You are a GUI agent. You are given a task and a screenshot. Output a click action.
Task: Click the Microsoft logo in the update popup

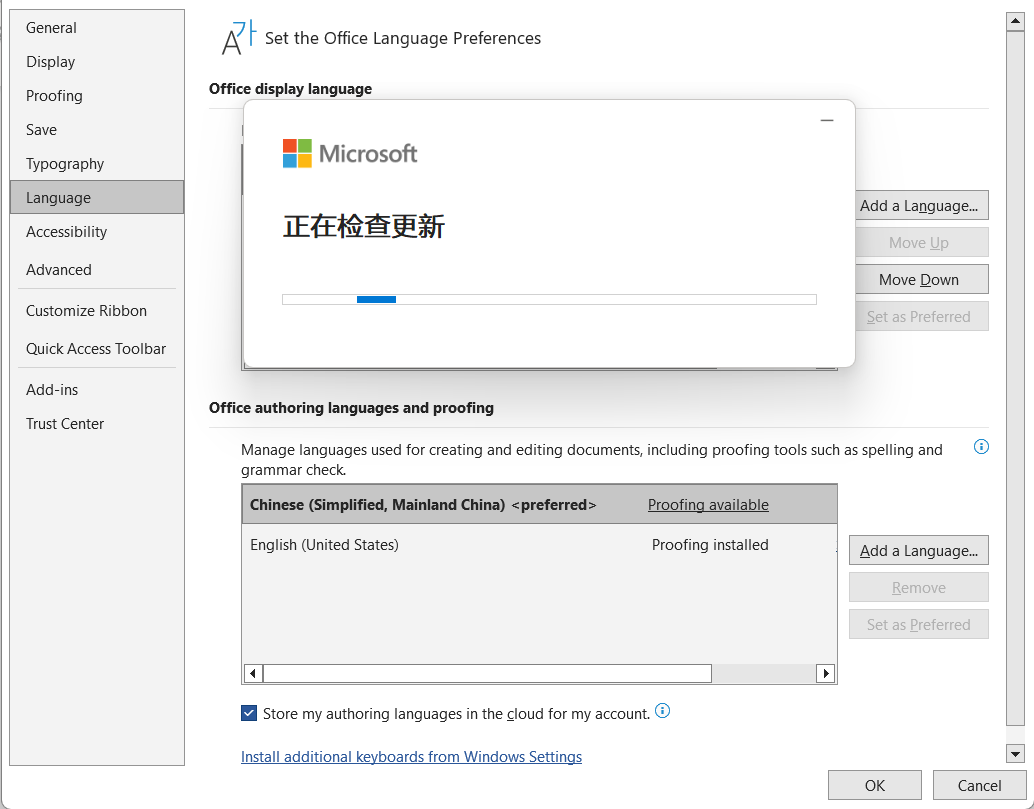pos(297,153)
